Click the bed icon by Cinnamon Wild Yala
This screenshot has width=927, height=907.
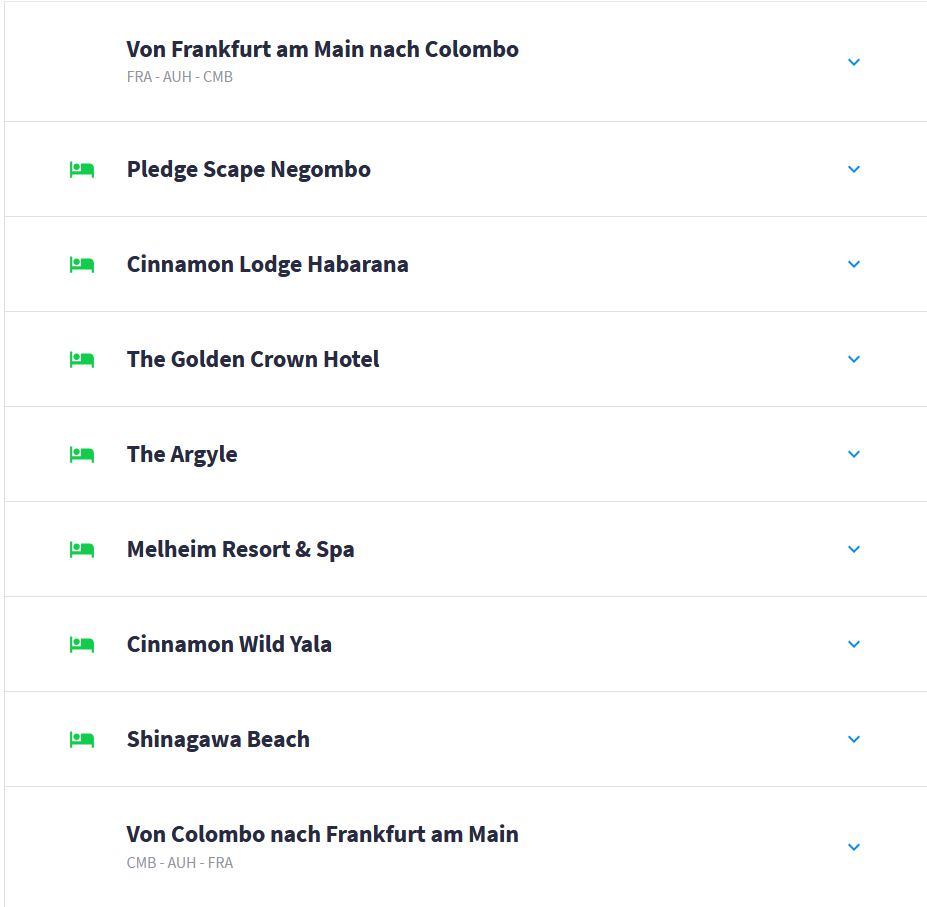click(82, 645)
